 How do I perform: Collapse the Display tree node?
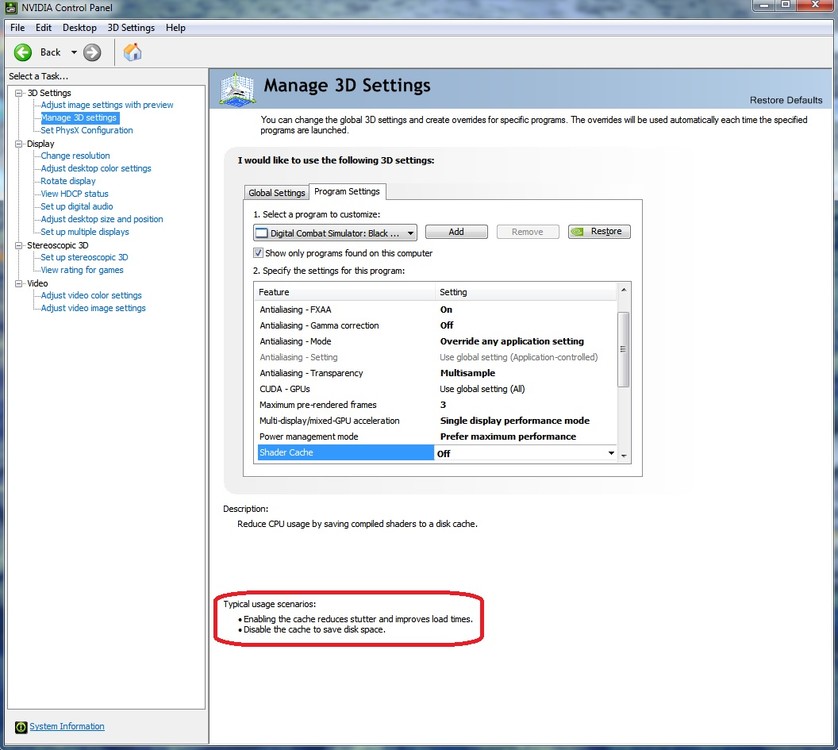pyautogui.click(x=19, y=144)
